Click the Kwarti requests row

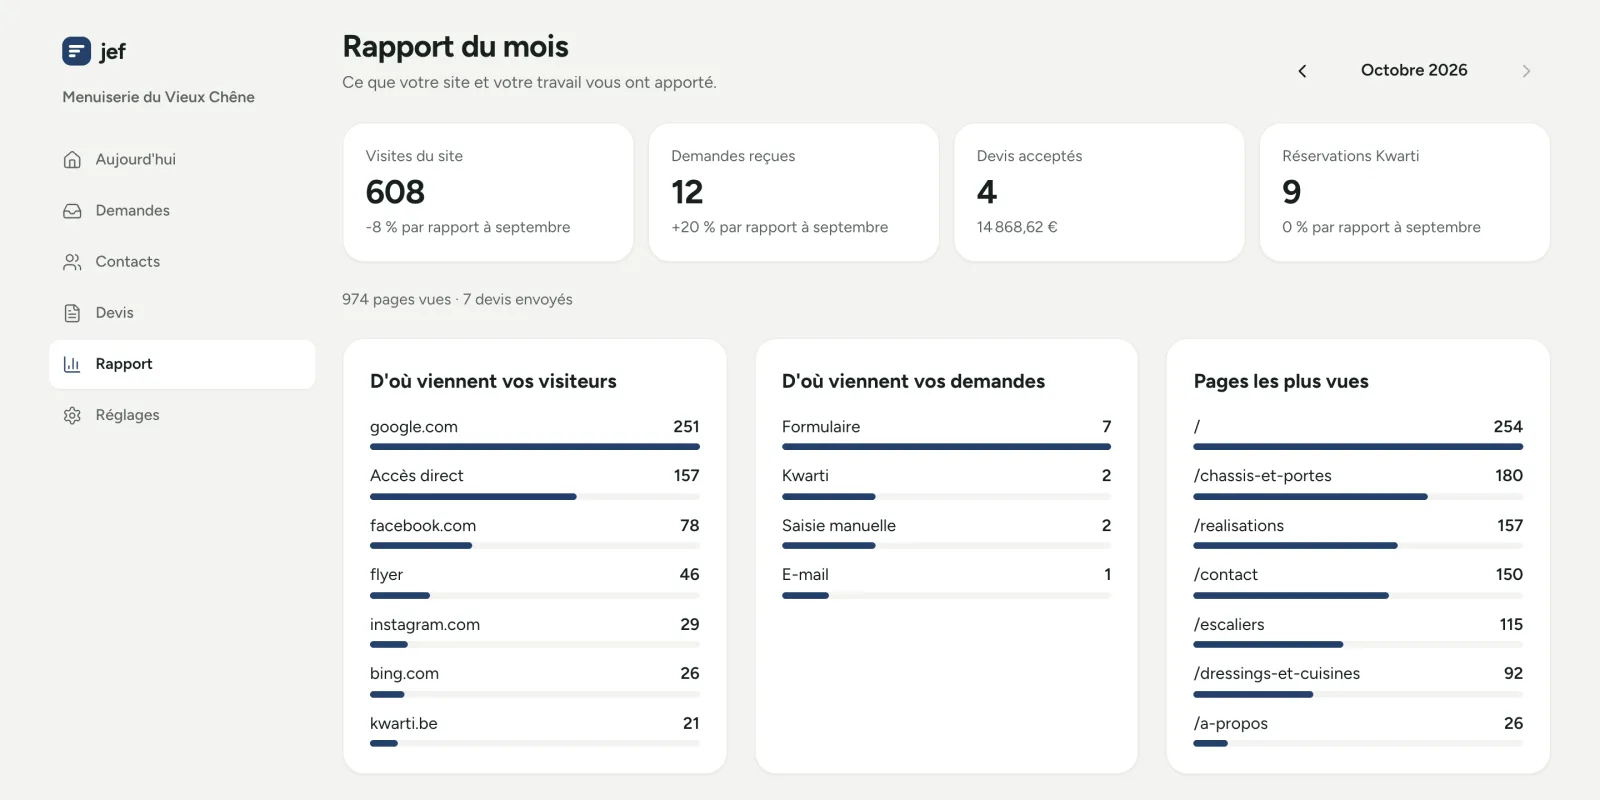947,483
